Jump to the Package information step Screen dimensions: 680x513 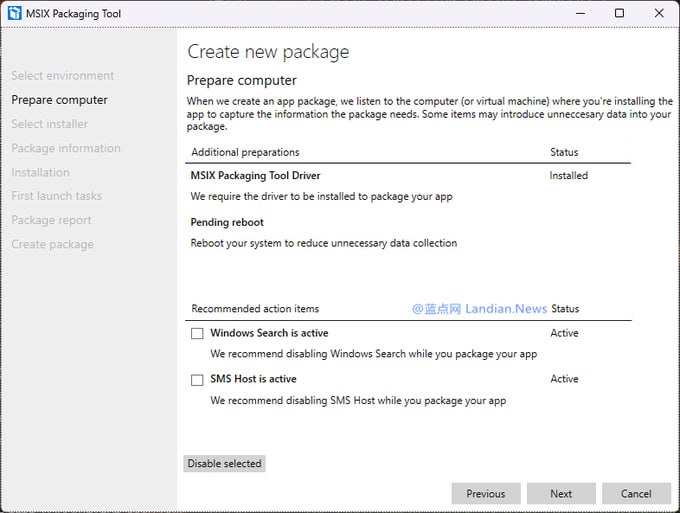coord(65,148)
